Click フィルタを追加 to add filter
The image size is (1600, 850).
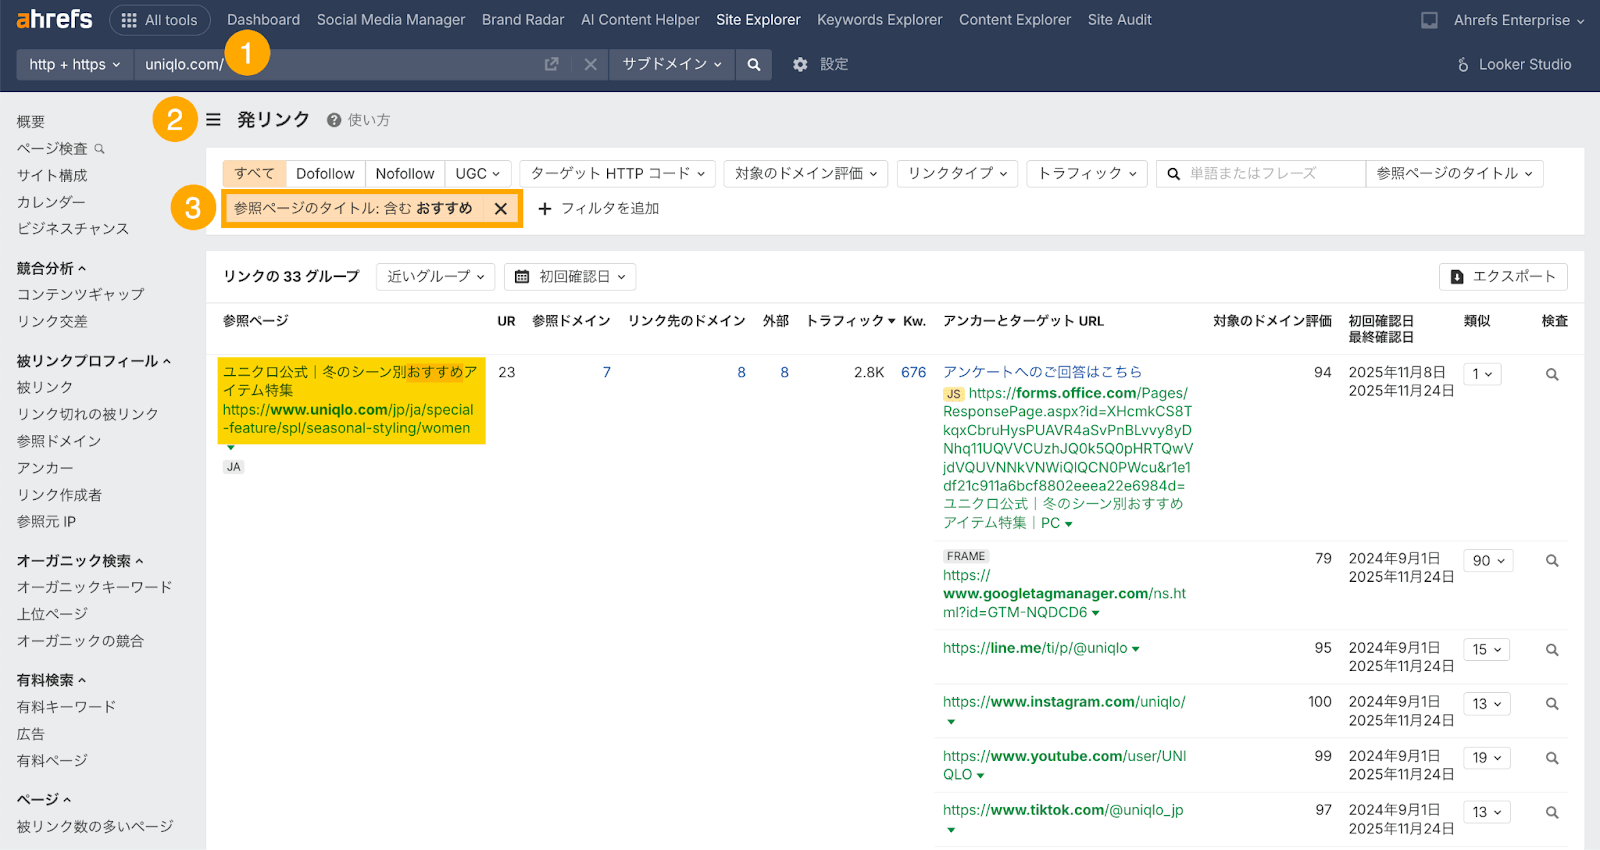point(599,208)
